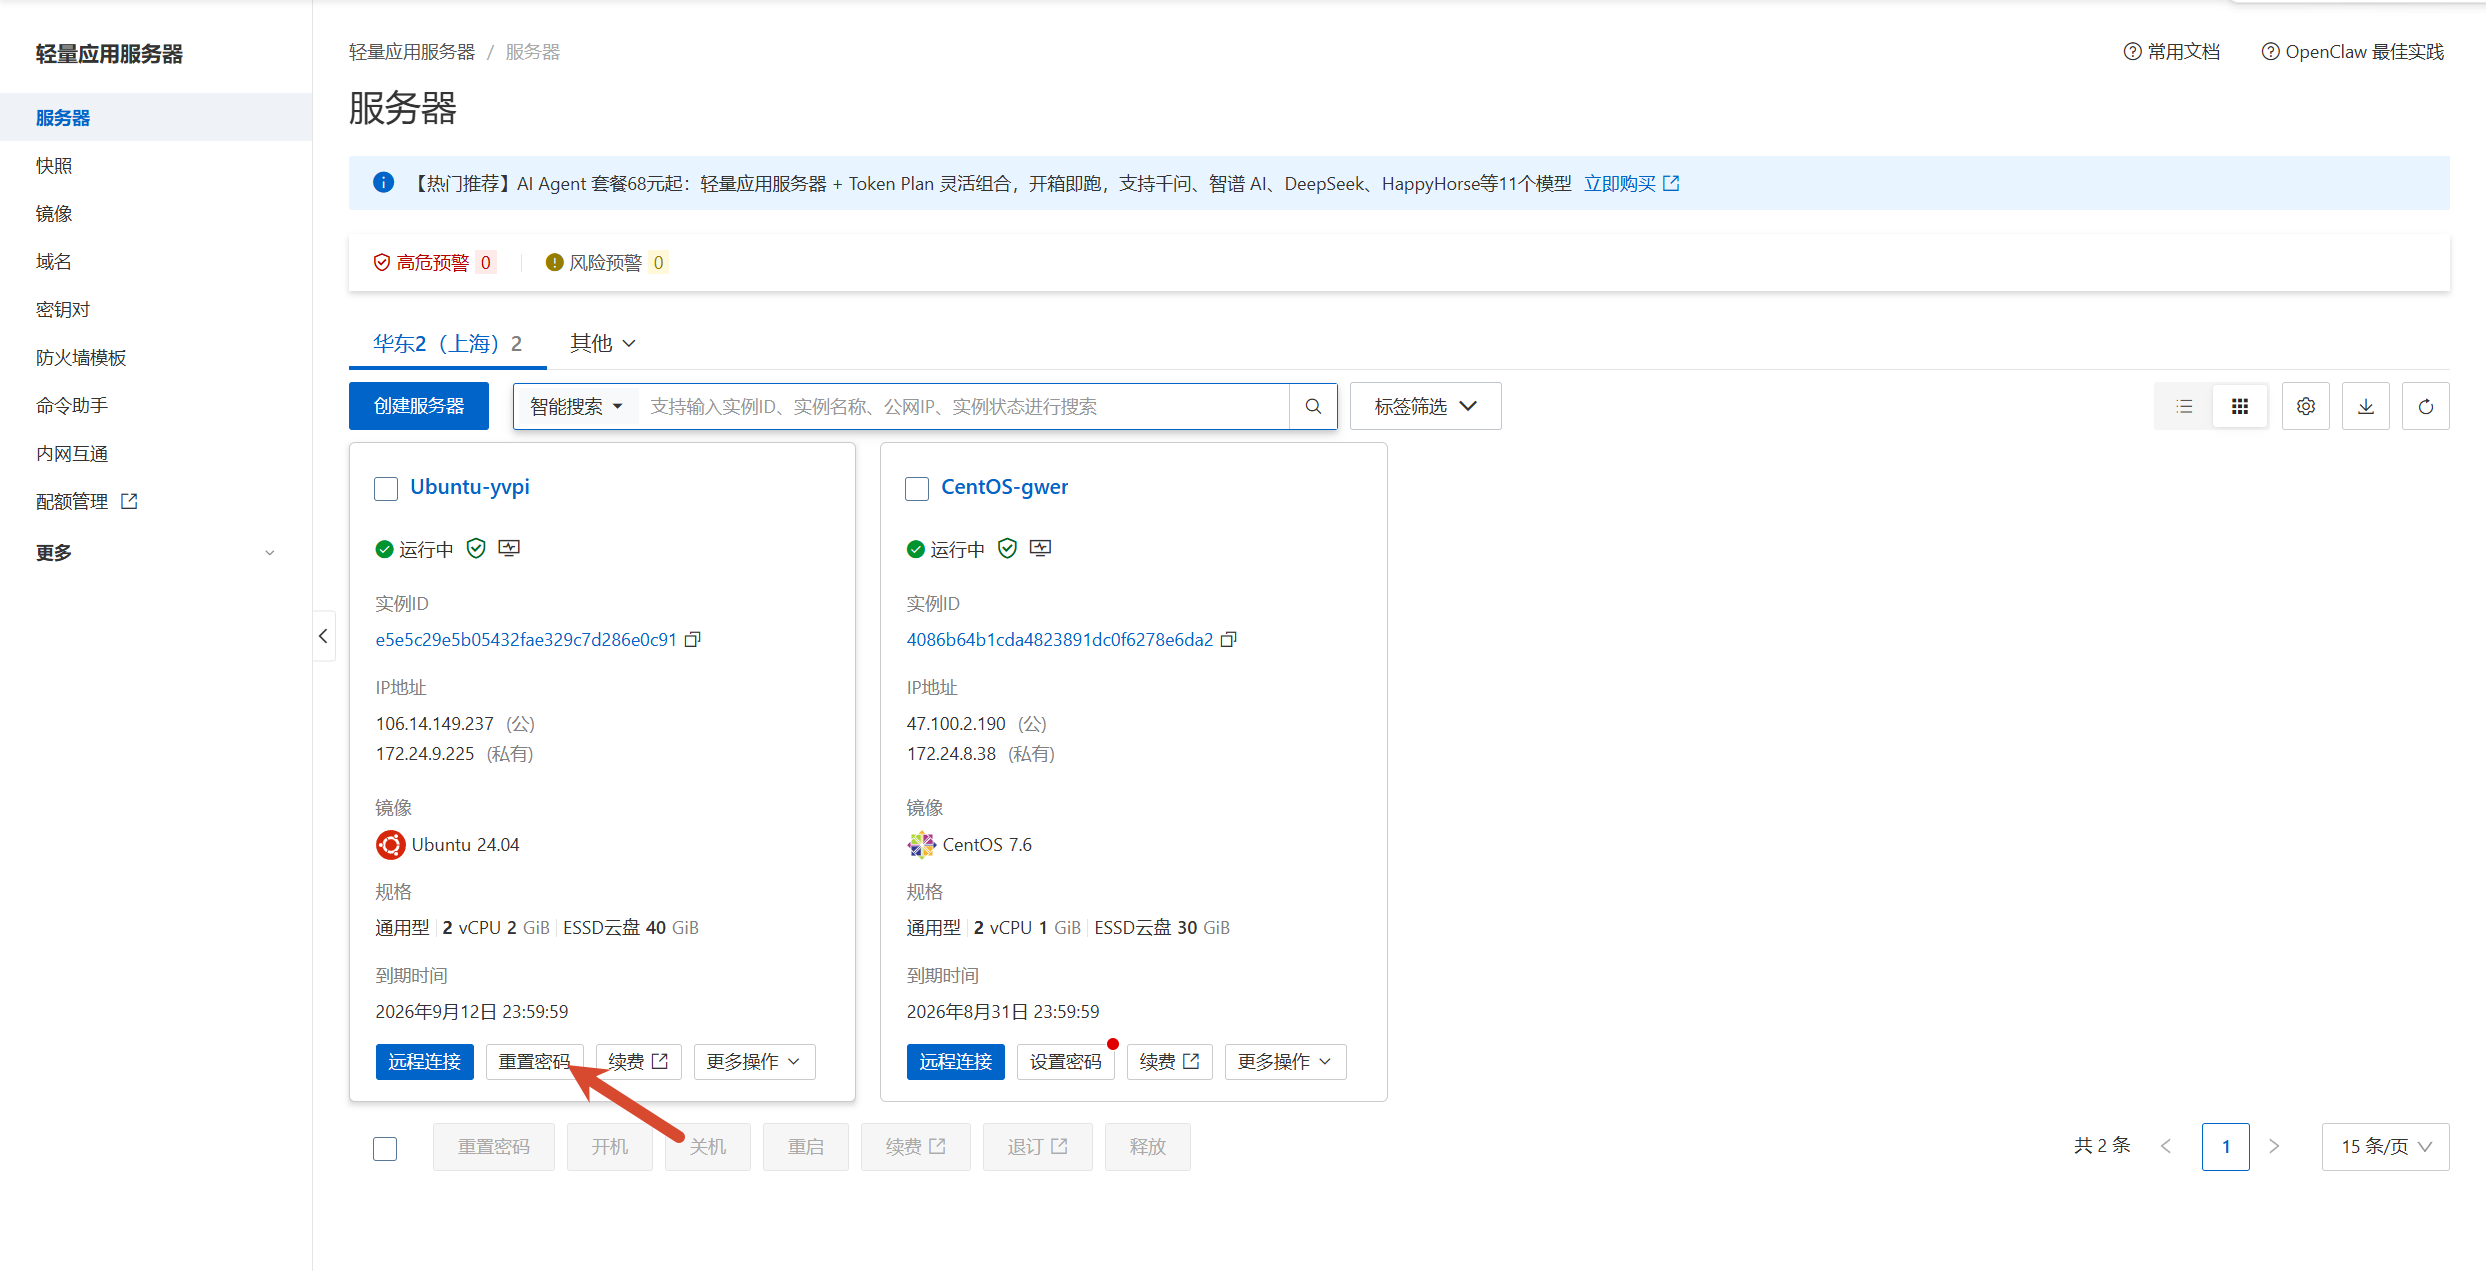2486x1271 pixels.
Task: Refresh the server list
Action: click(x=2426, y=406)
